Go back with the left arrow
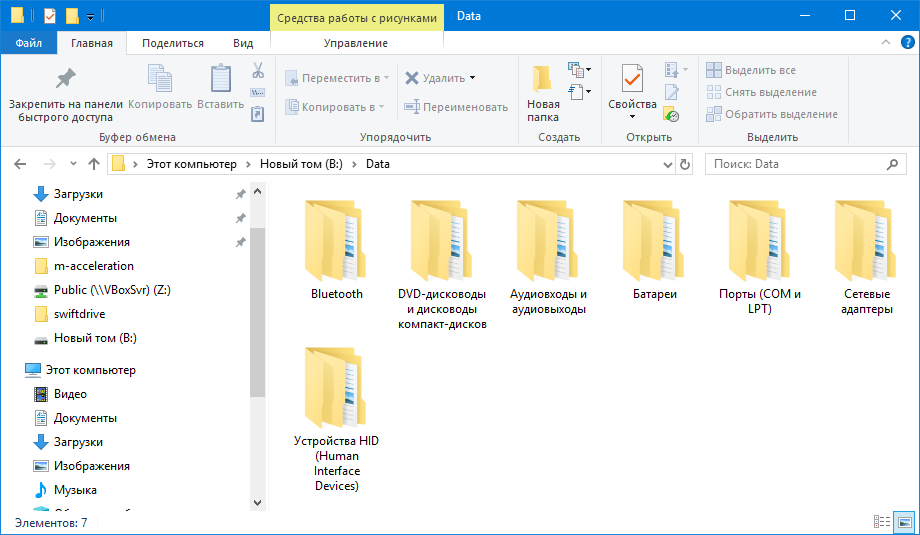This screenshot has height=535, width=920. tap(20, 164)
